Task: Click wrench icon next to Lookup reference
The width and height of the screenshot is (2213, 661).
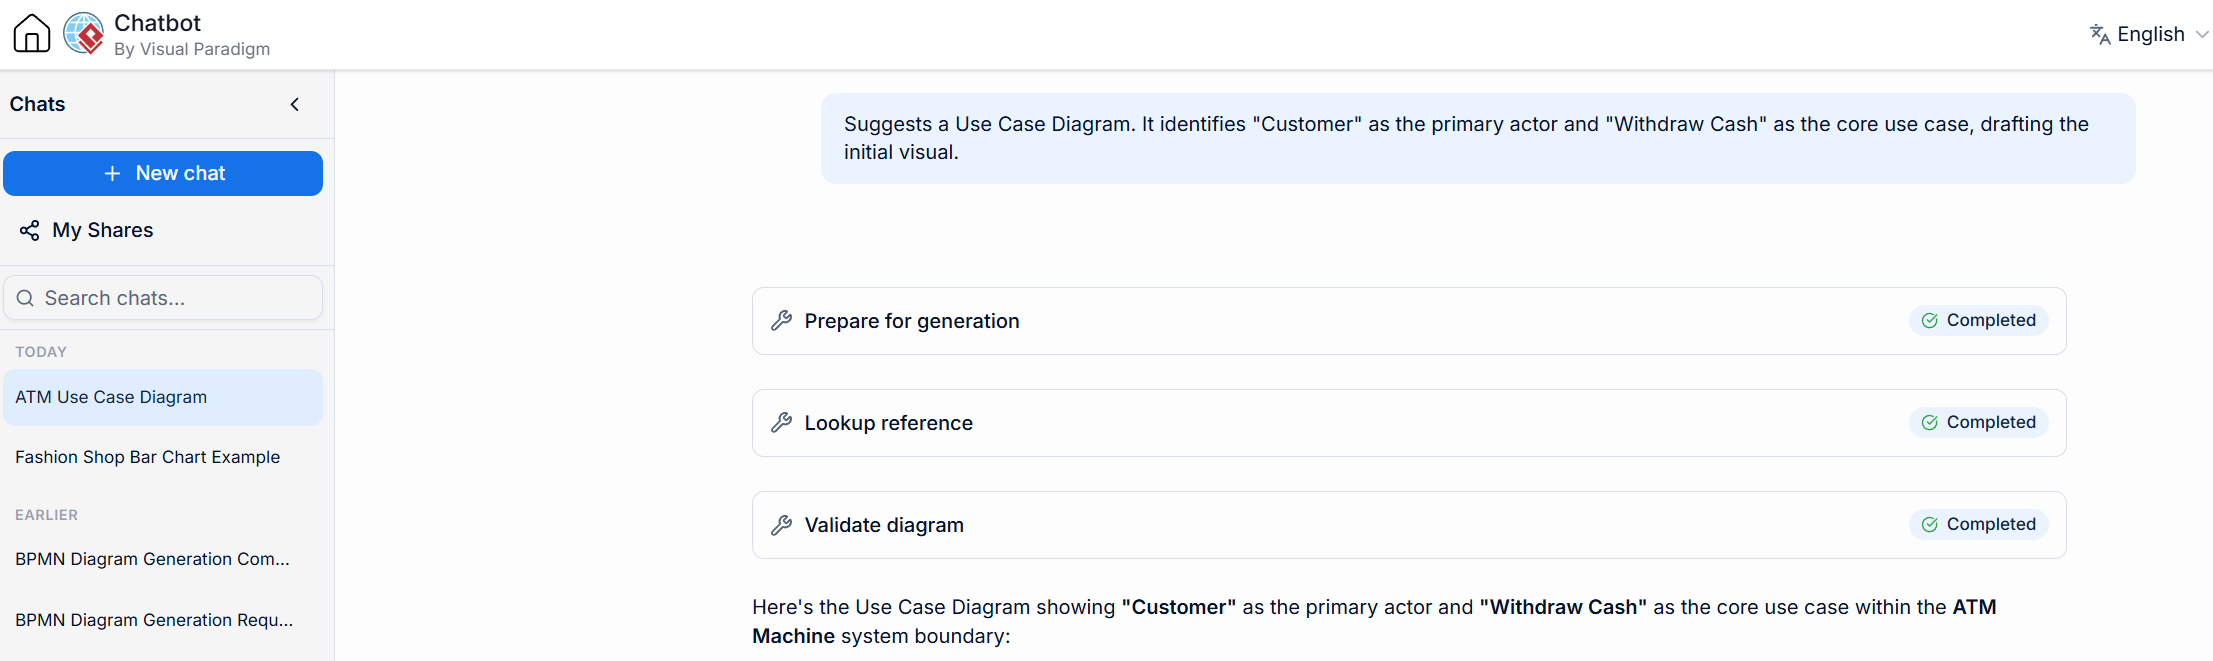Action: [x=782, y=423]
